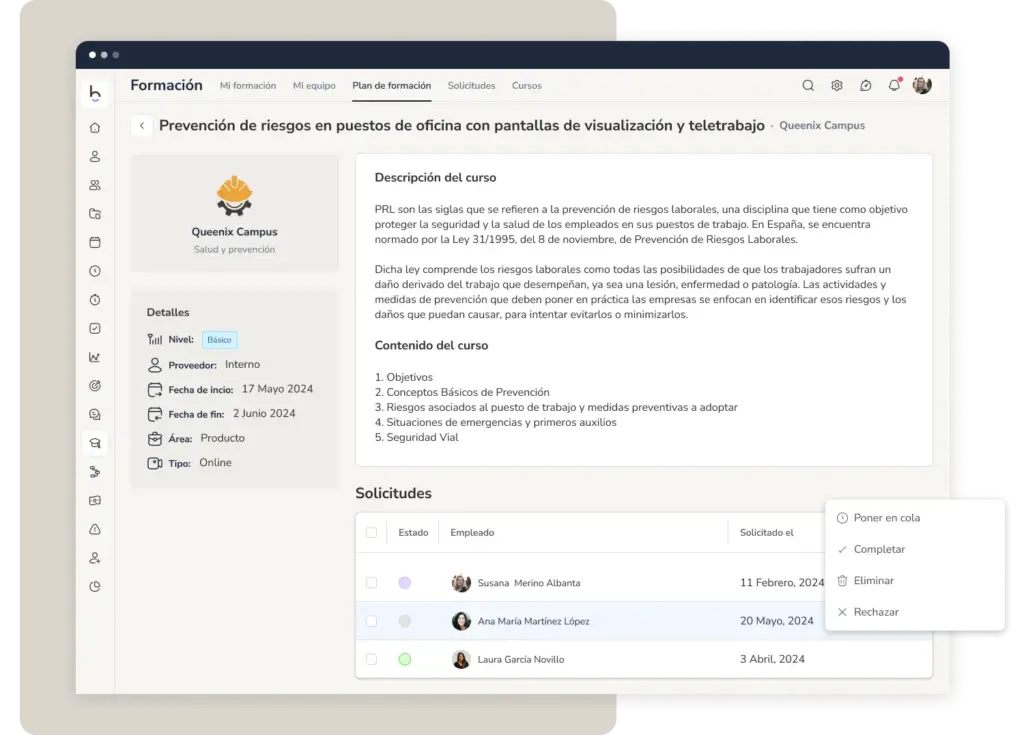Click the Formación module title
The image size is (1024, 735).
[167, 86]
